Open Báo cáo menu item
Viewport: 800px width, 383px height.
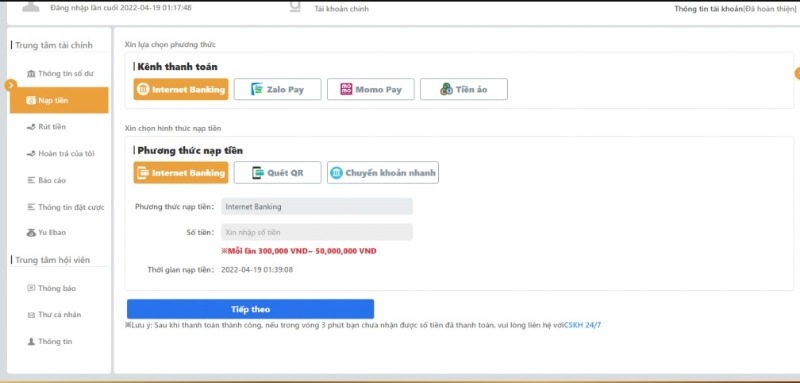[46, 180]
